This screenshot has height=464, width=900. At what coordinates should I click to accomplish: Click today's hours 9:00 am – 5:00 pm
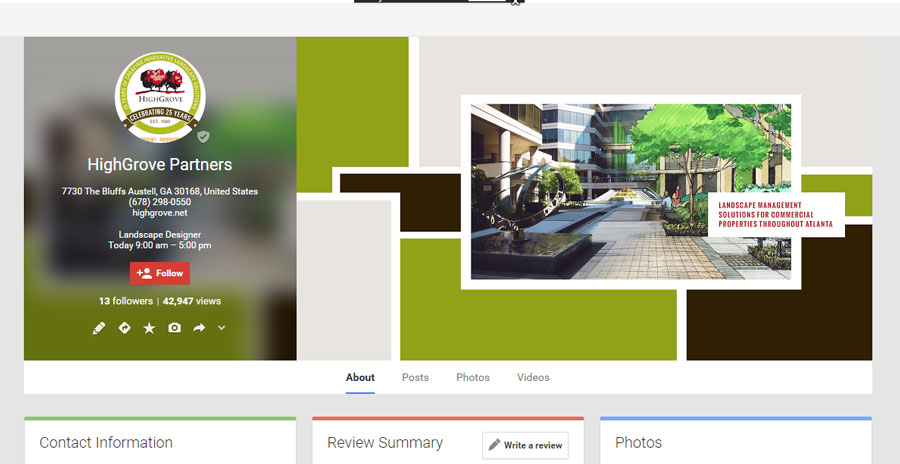(x=160, y=245)
